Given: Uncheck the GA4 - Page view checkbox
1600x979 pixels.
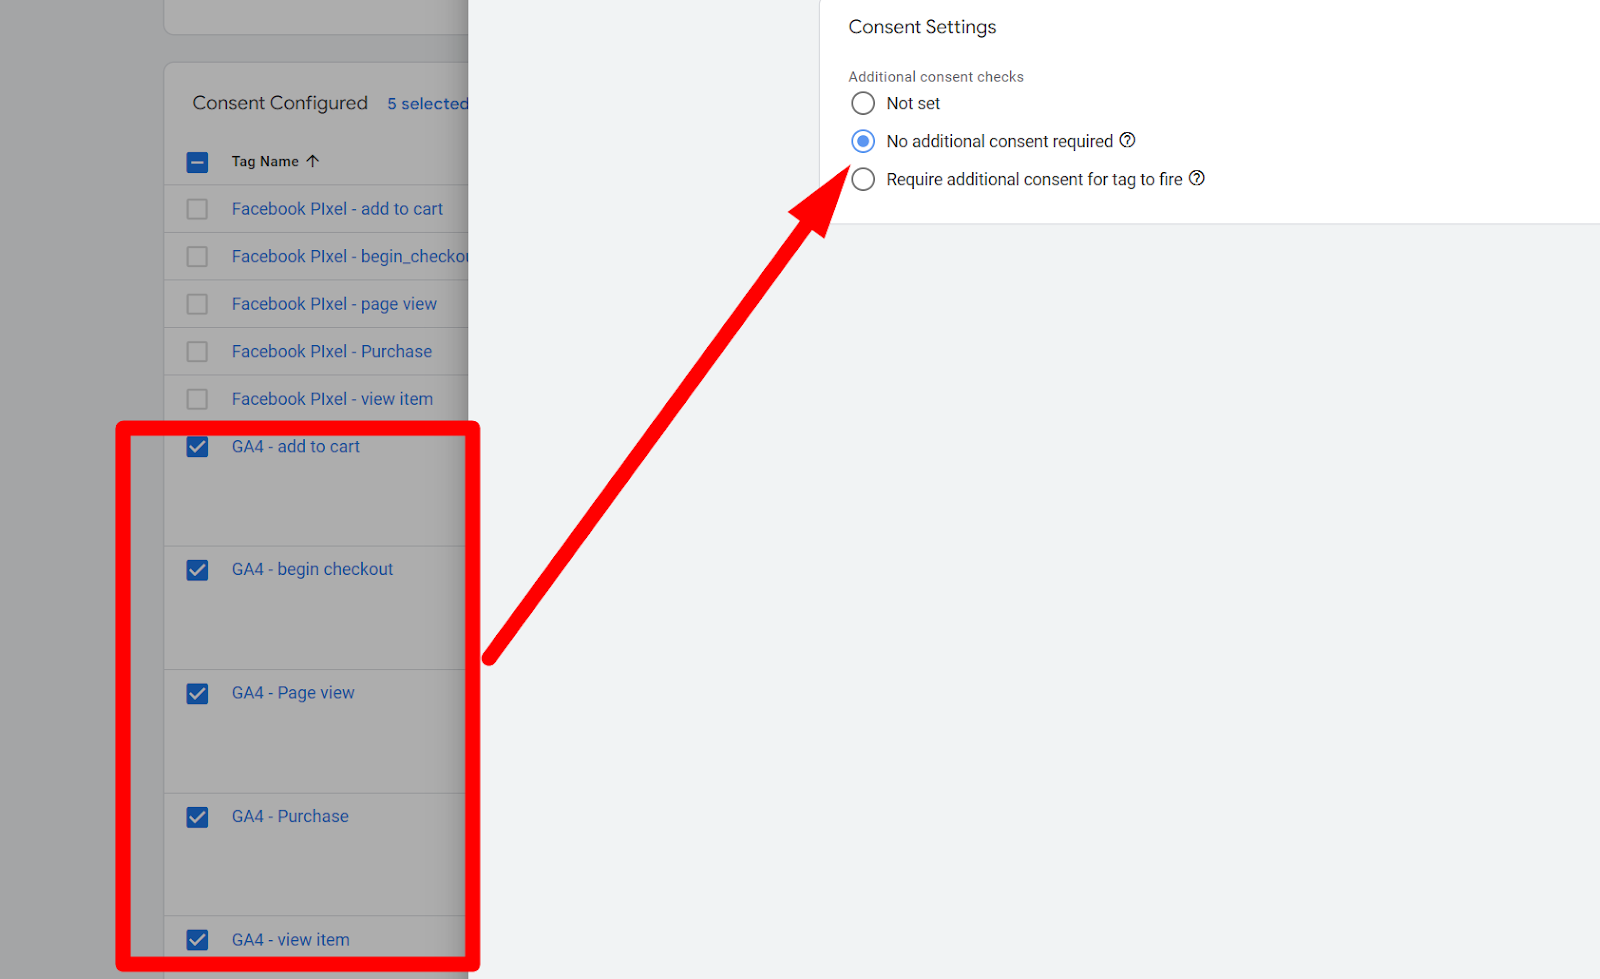Looking at the screenshot, I should pyautogui.click(x=198, y=694).
